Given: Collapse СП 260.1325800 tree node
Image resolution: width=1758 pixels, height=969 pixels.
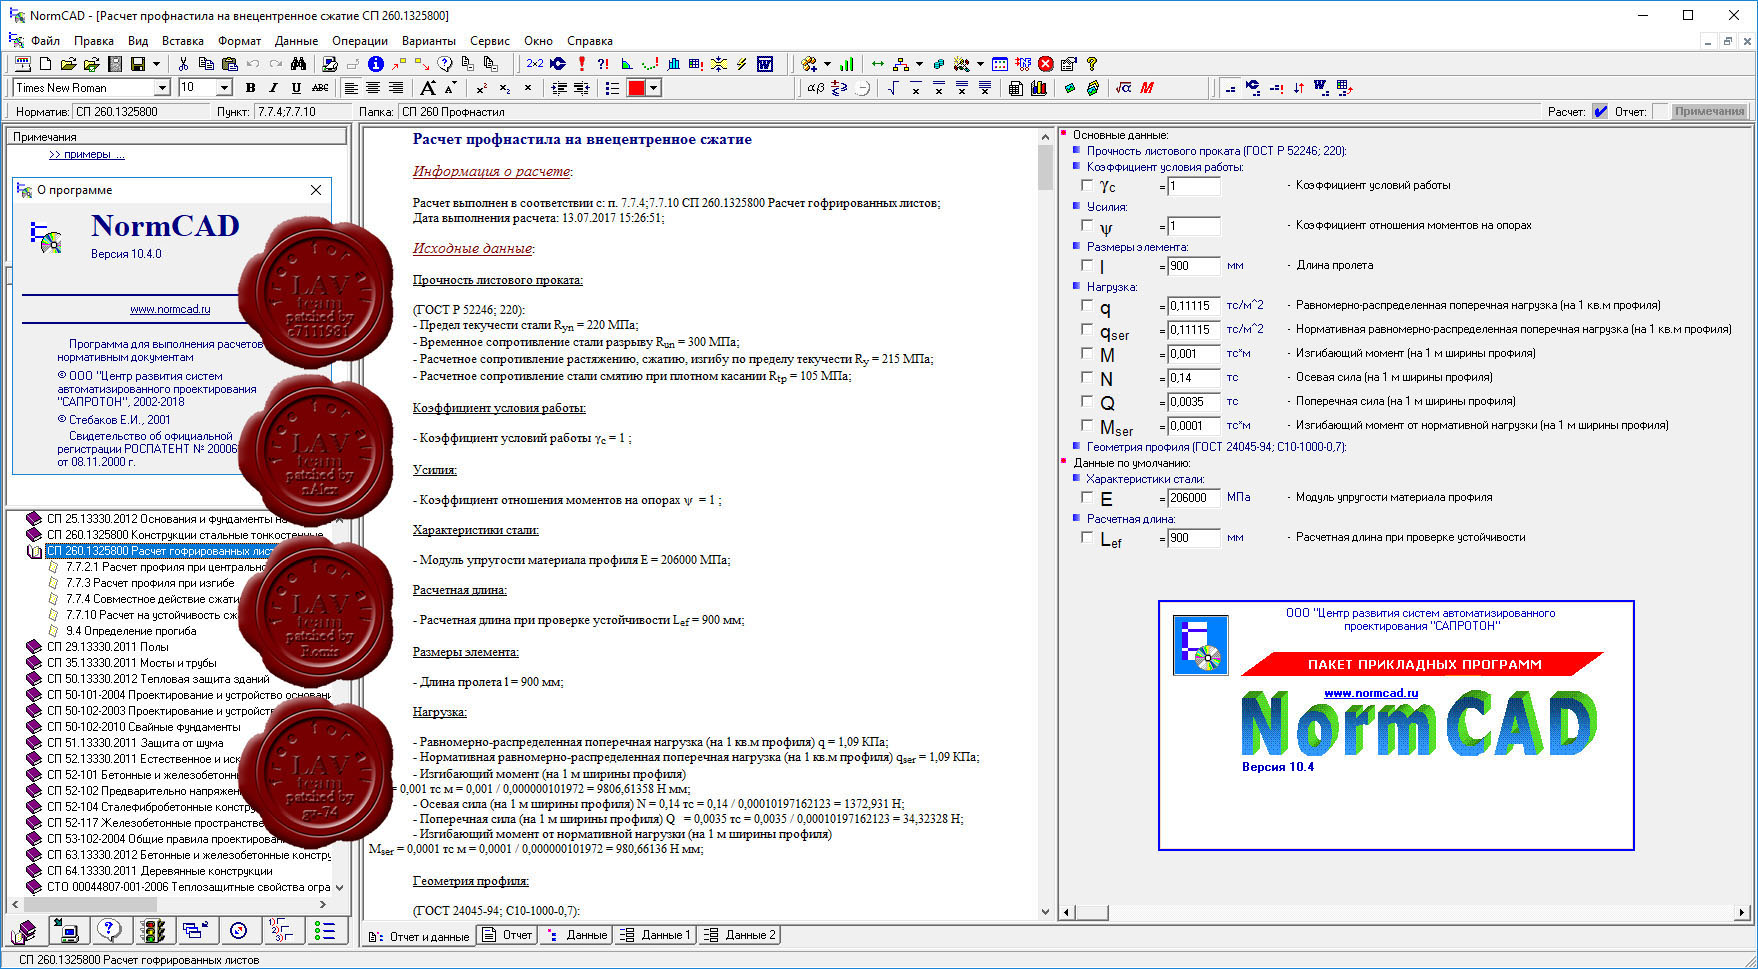Looking at the screenshot, I should (34, 551).
